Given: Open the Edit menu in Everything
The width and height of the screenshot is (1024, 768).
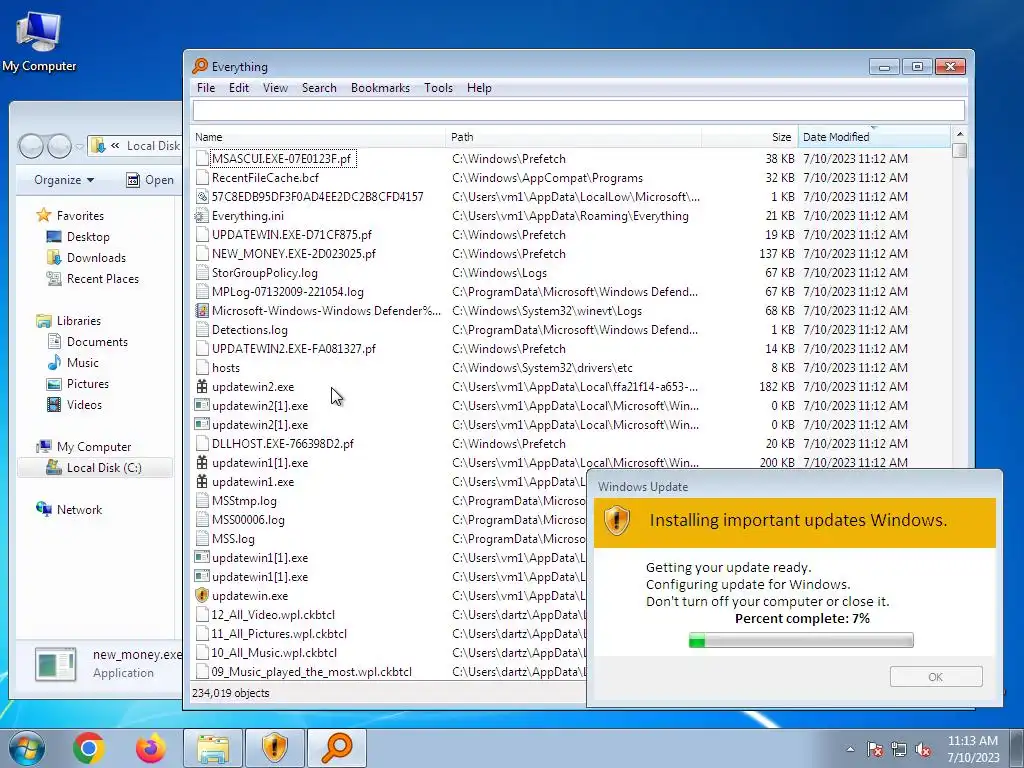Looking at the screenshot, I should click(238, 88).
